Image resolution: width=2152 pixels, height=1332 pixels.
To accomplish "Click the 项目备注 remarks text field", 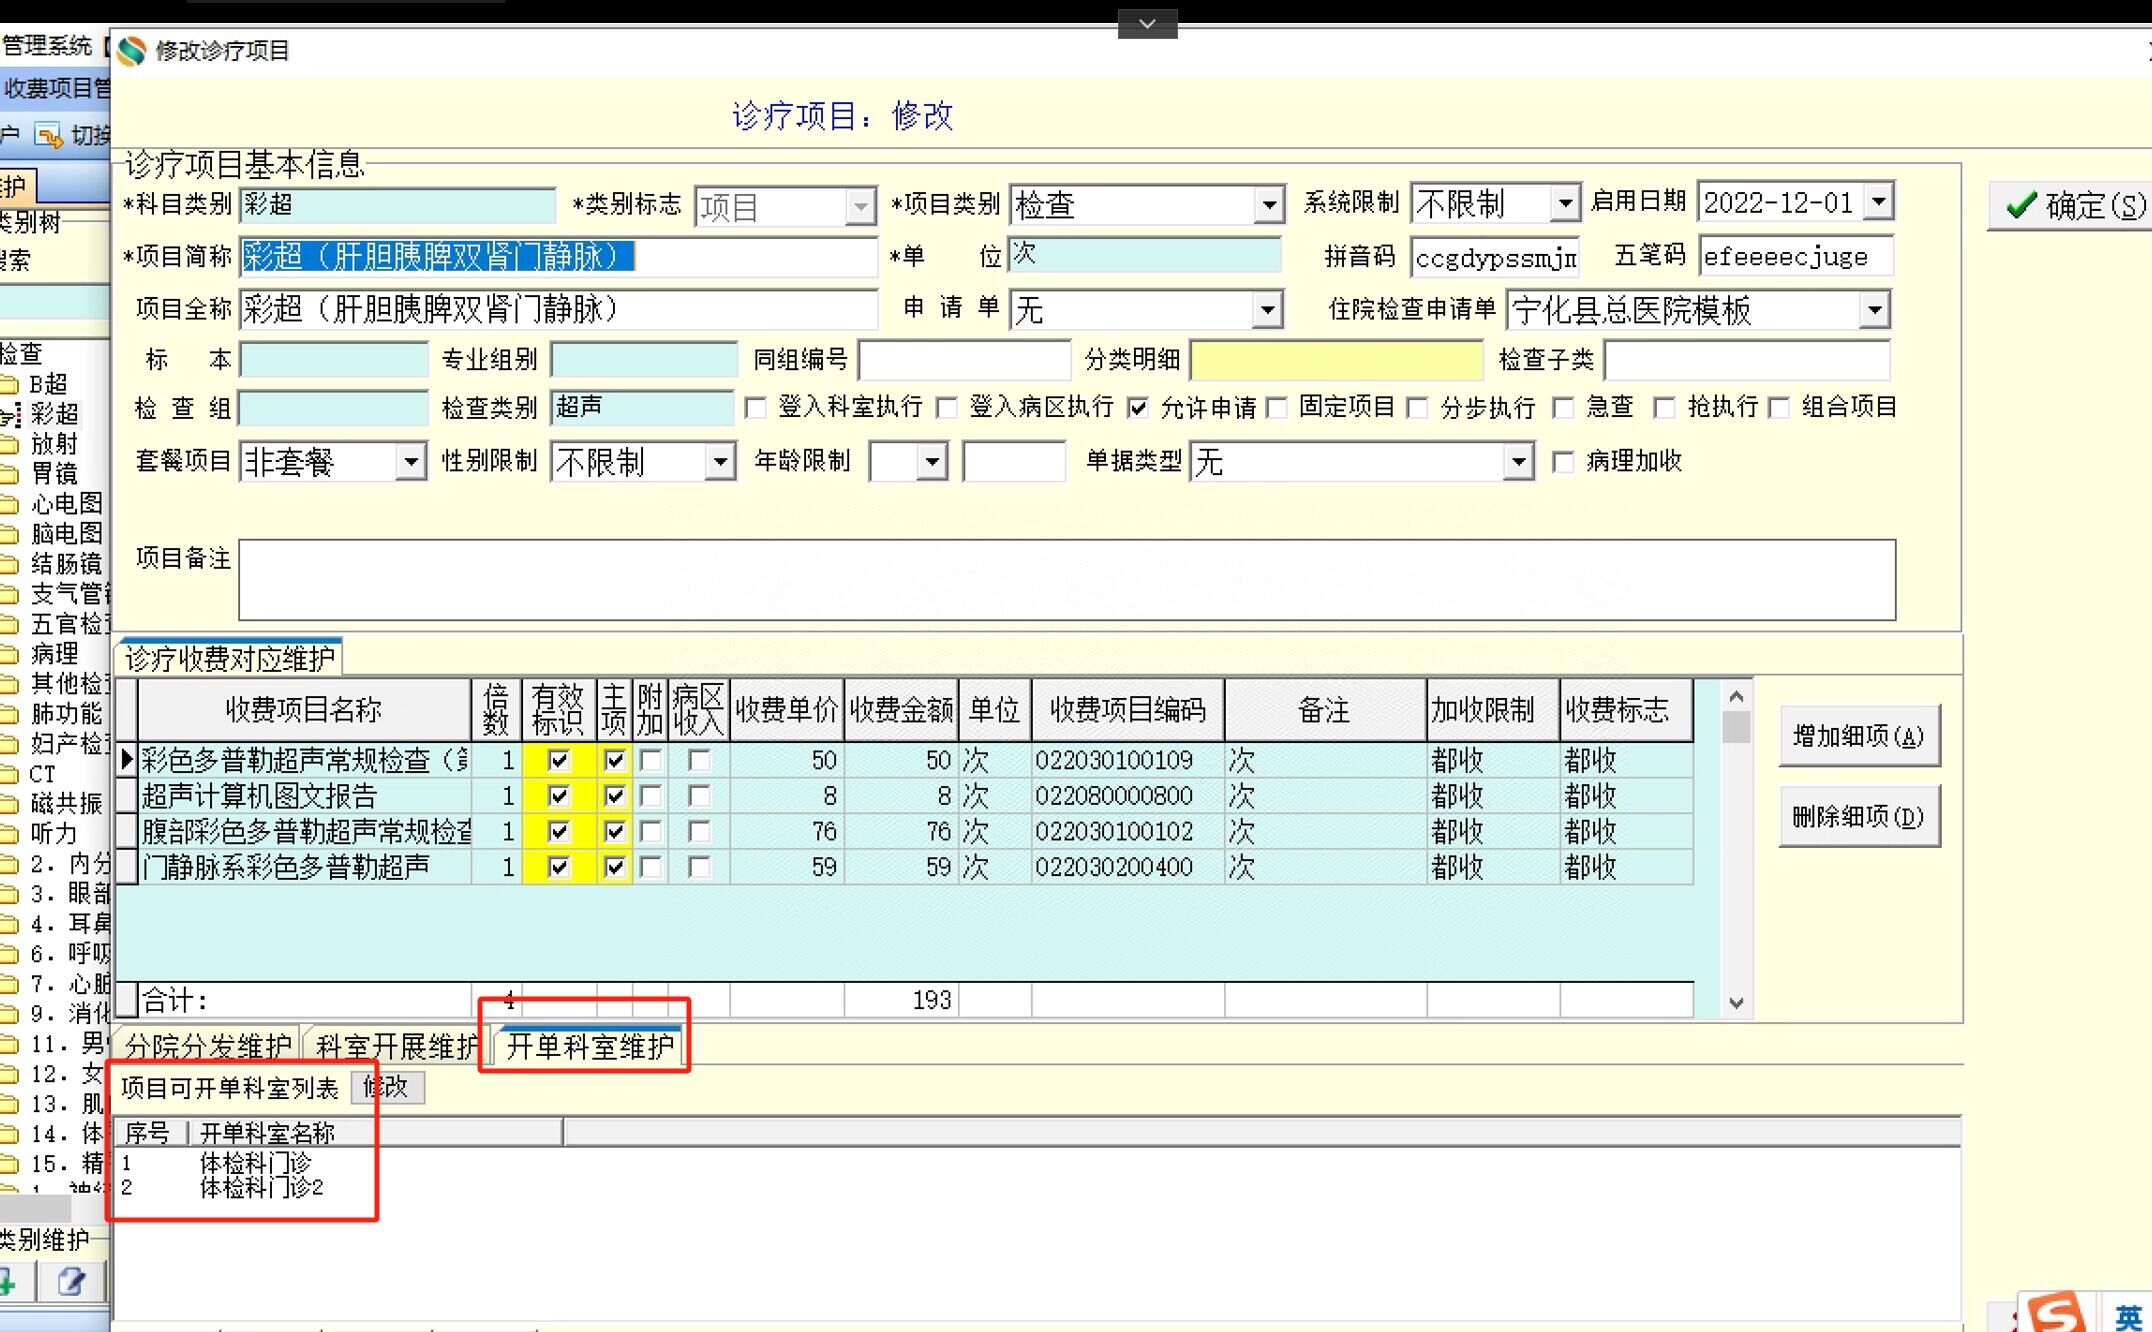I will (x=1066, y=580).
